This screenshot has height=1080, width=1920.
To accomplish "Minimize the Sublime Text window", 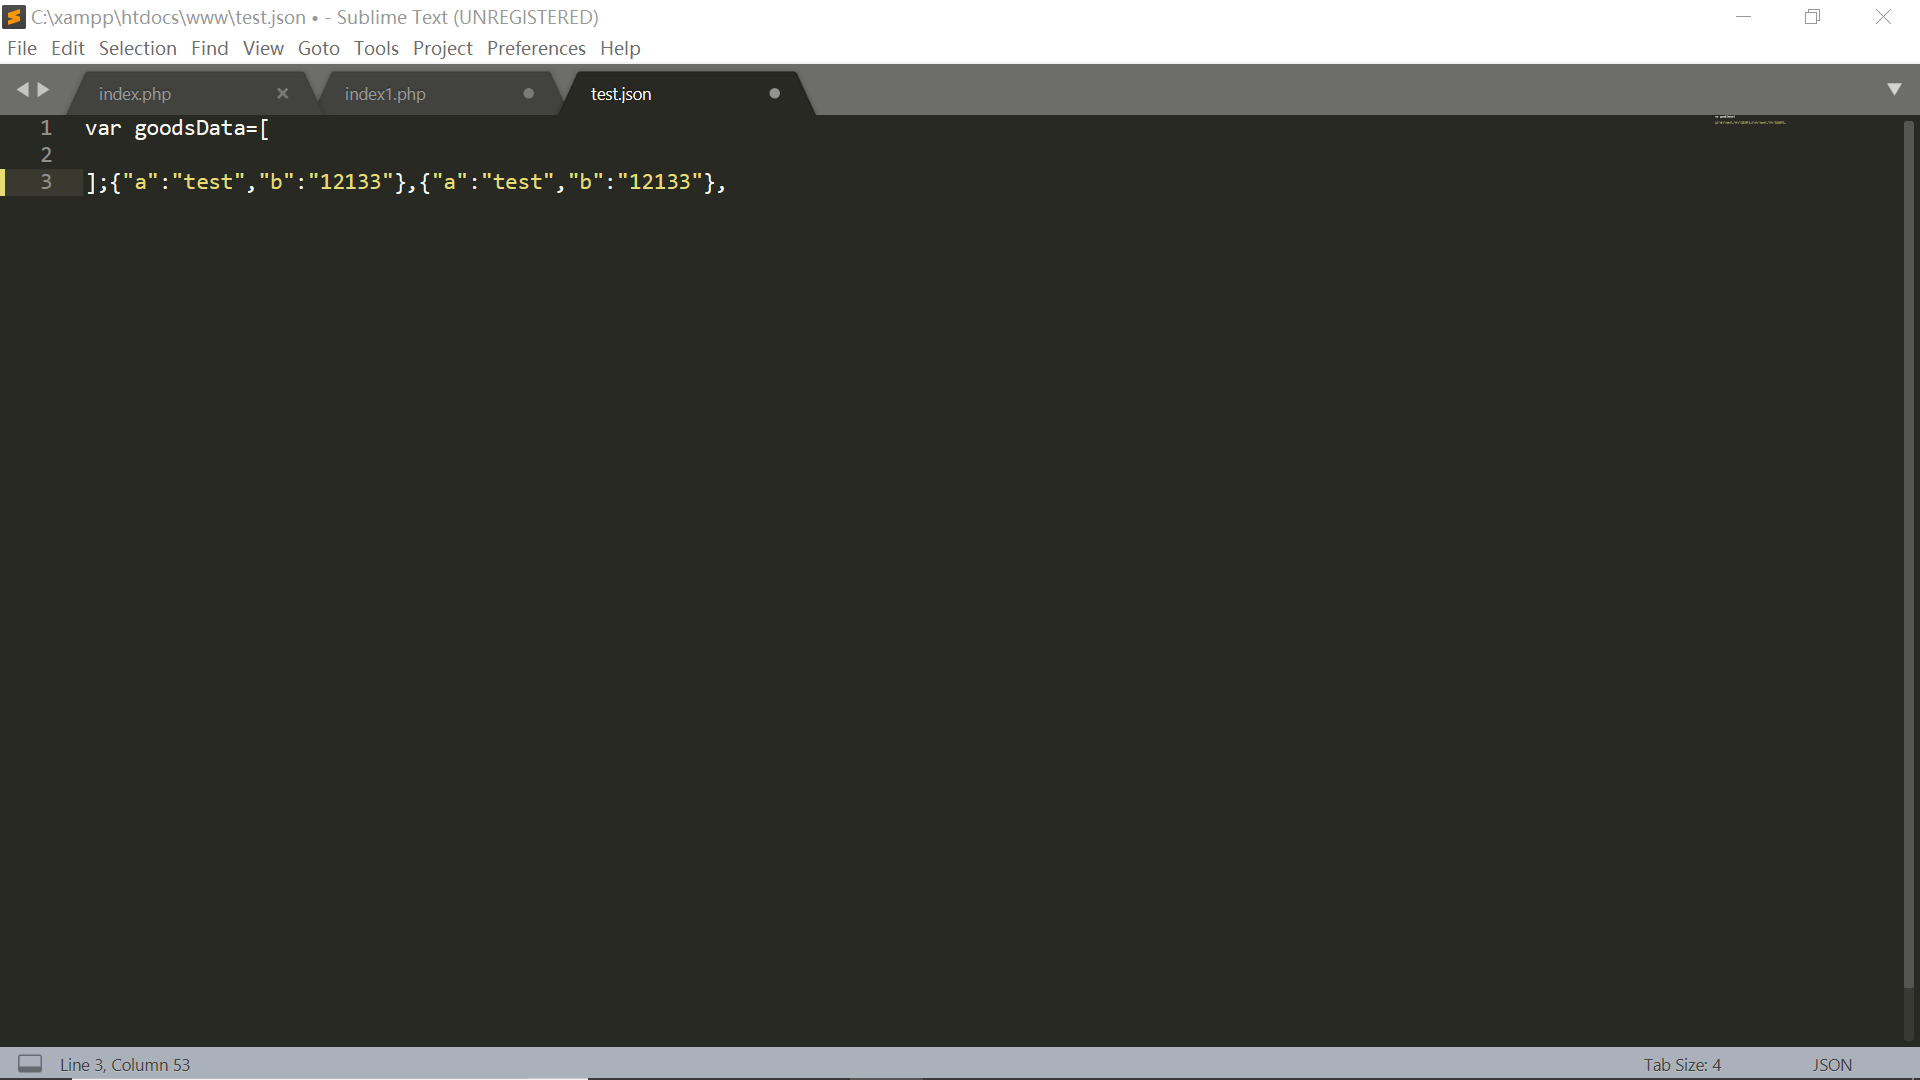I will coord(1743,17).
